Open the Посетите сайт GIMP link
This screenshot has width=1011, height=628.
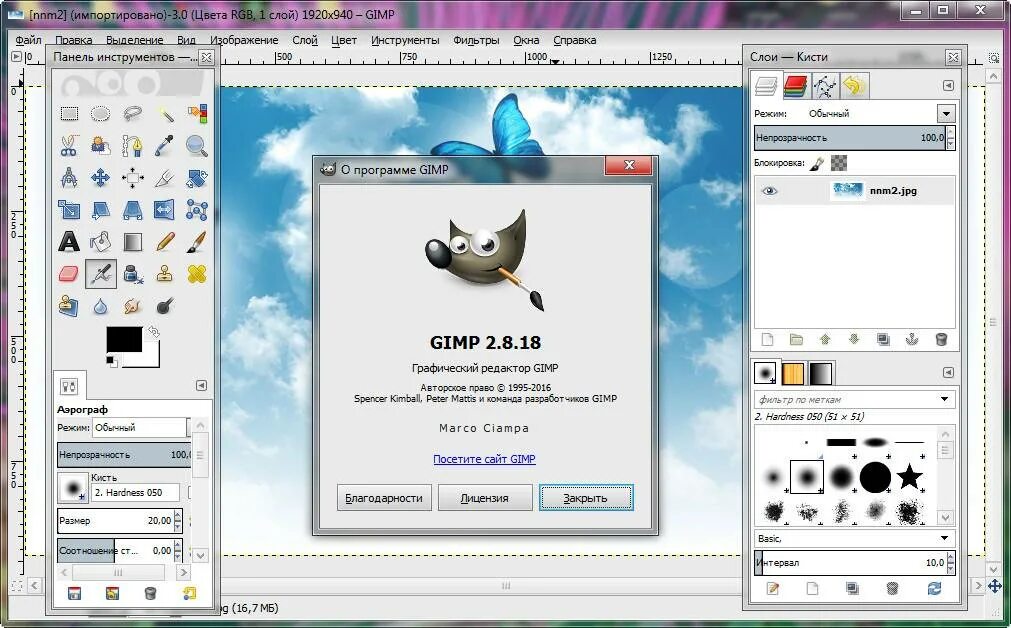point(484,459)
